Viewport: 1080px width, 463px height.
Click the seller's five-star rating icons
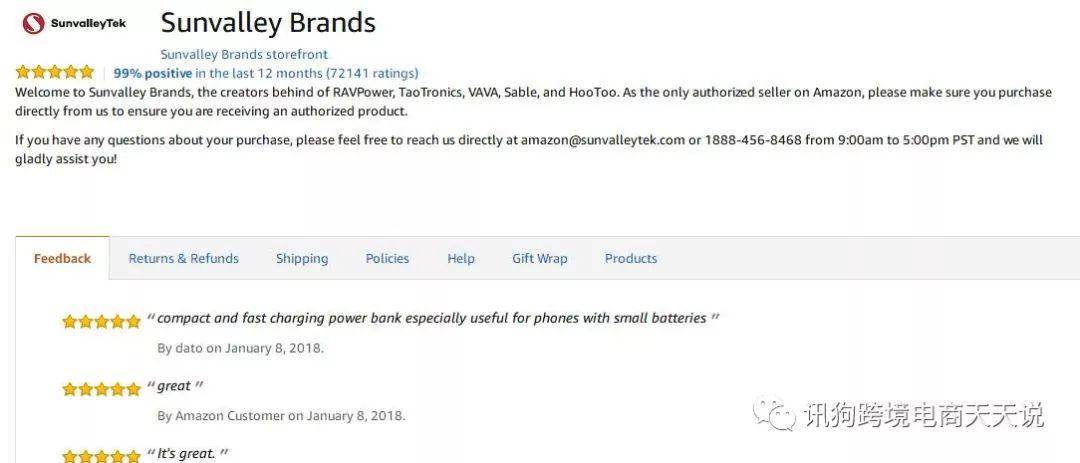[54, 72]
